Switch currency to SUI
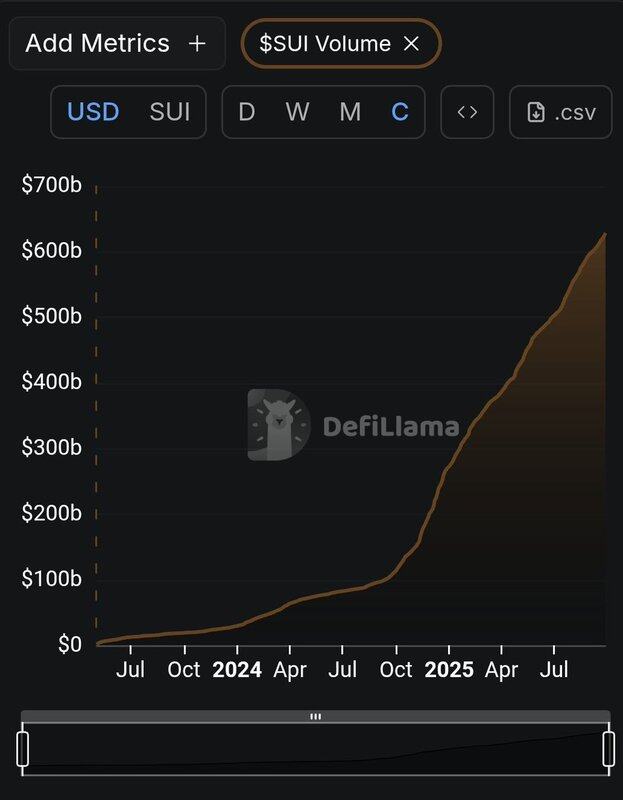Image resolution: width=623 pixels, height=800 pixels. point(170,112)
